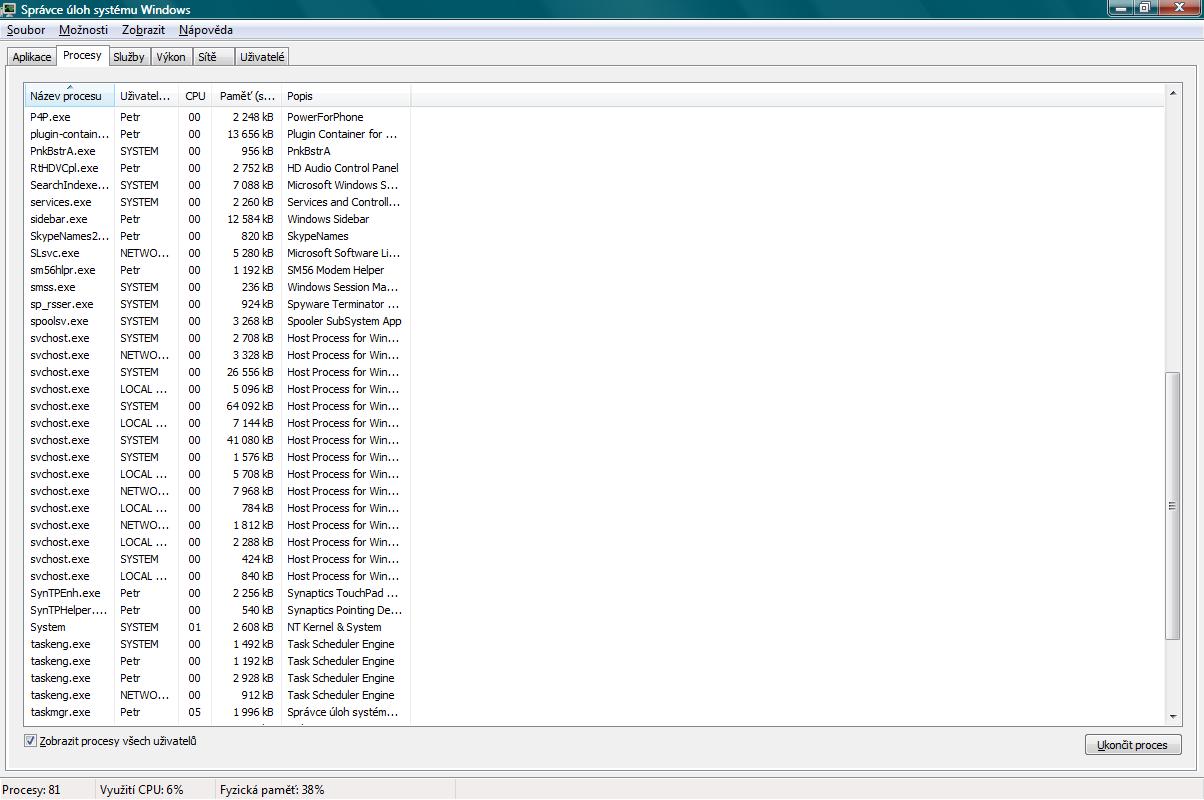Open the Zobrazit menu

click(x=143, y=30)
